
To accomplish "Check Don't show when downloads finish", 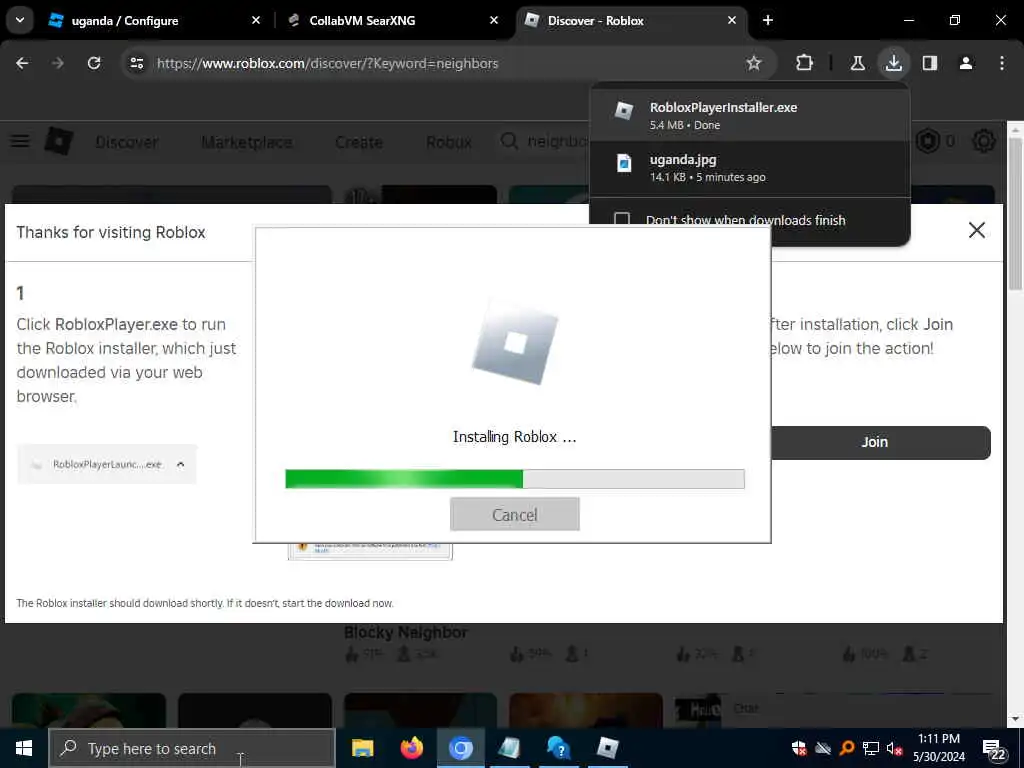I will (622, 219).
